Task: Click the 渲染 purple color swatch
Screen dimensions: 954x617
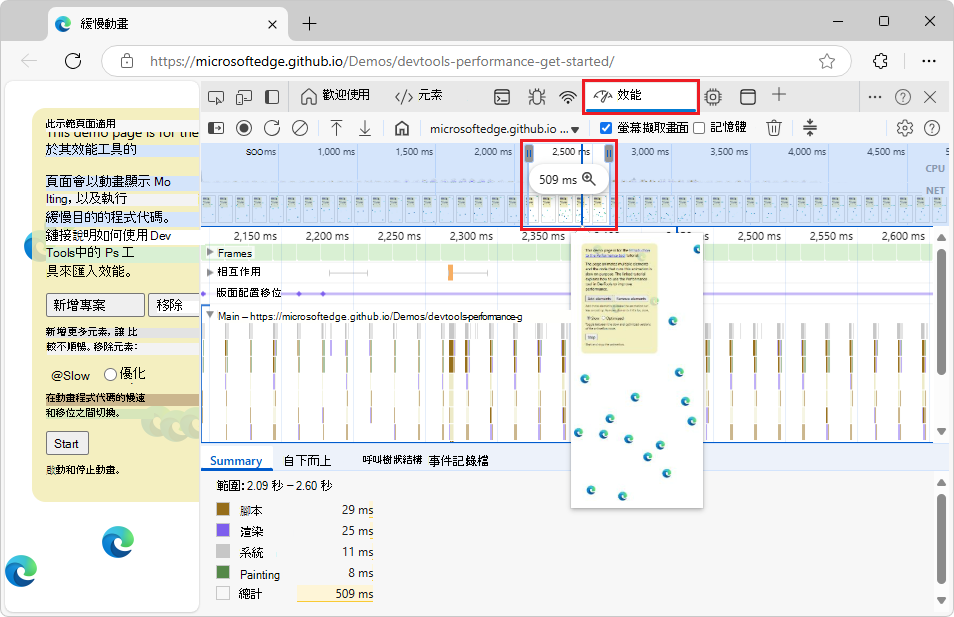Action: pyautogui.click(x=223, y=530)
